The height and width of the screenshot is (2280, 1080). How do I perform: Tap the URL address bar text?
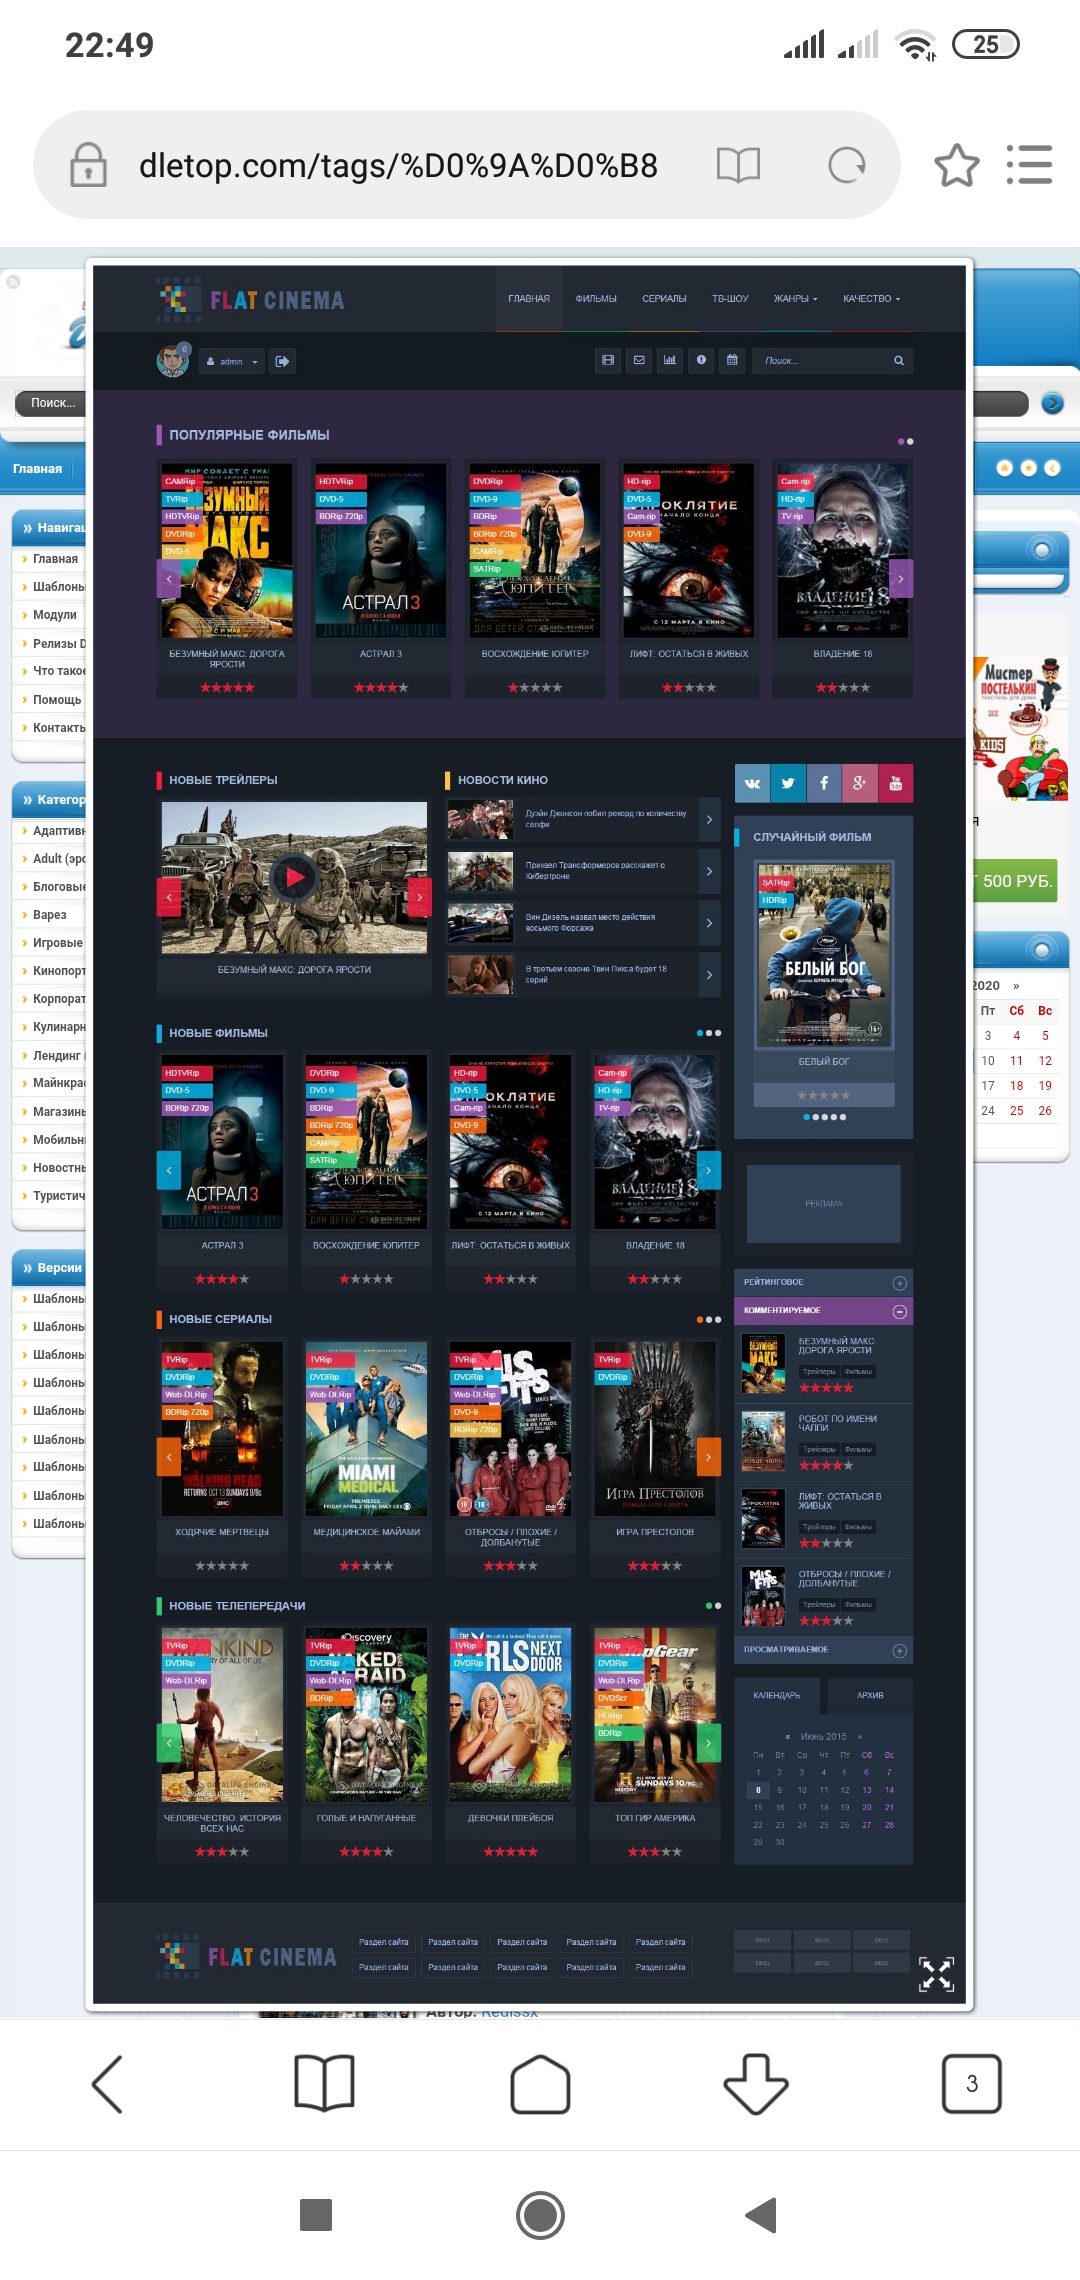[398, 165]
